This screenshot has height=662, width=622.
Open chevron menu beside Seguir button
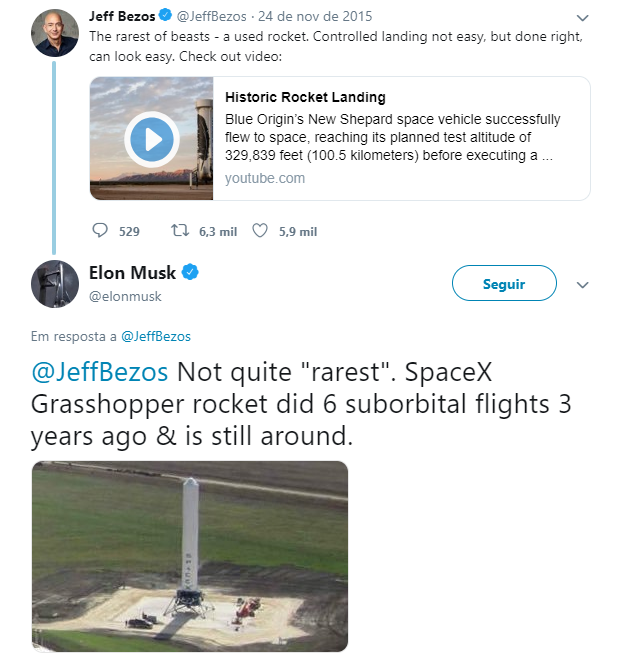tap(583, 285)
